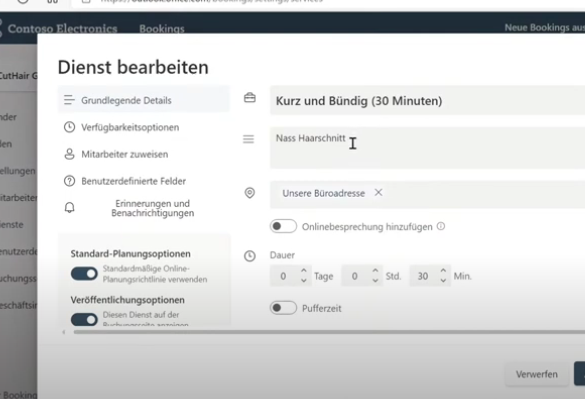
Task: Click the Verwerfen button
Action: pyautogui.click(x=536, y=374)
